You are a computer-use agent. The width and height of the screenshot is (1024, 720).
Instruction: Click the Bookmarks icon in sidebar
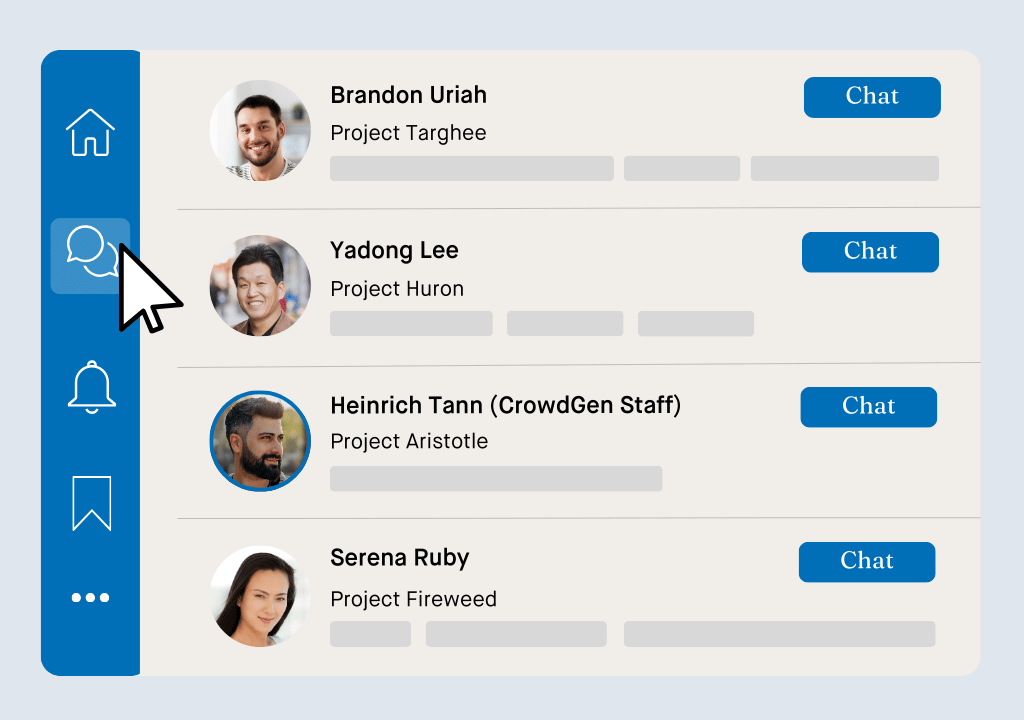pyautogui.click(x=91, y=504)
